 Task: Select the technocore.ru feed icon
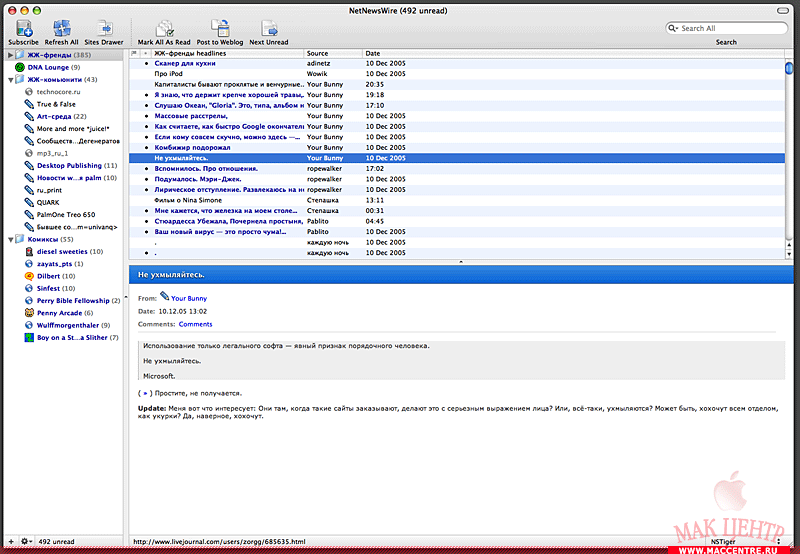(29, 92)
